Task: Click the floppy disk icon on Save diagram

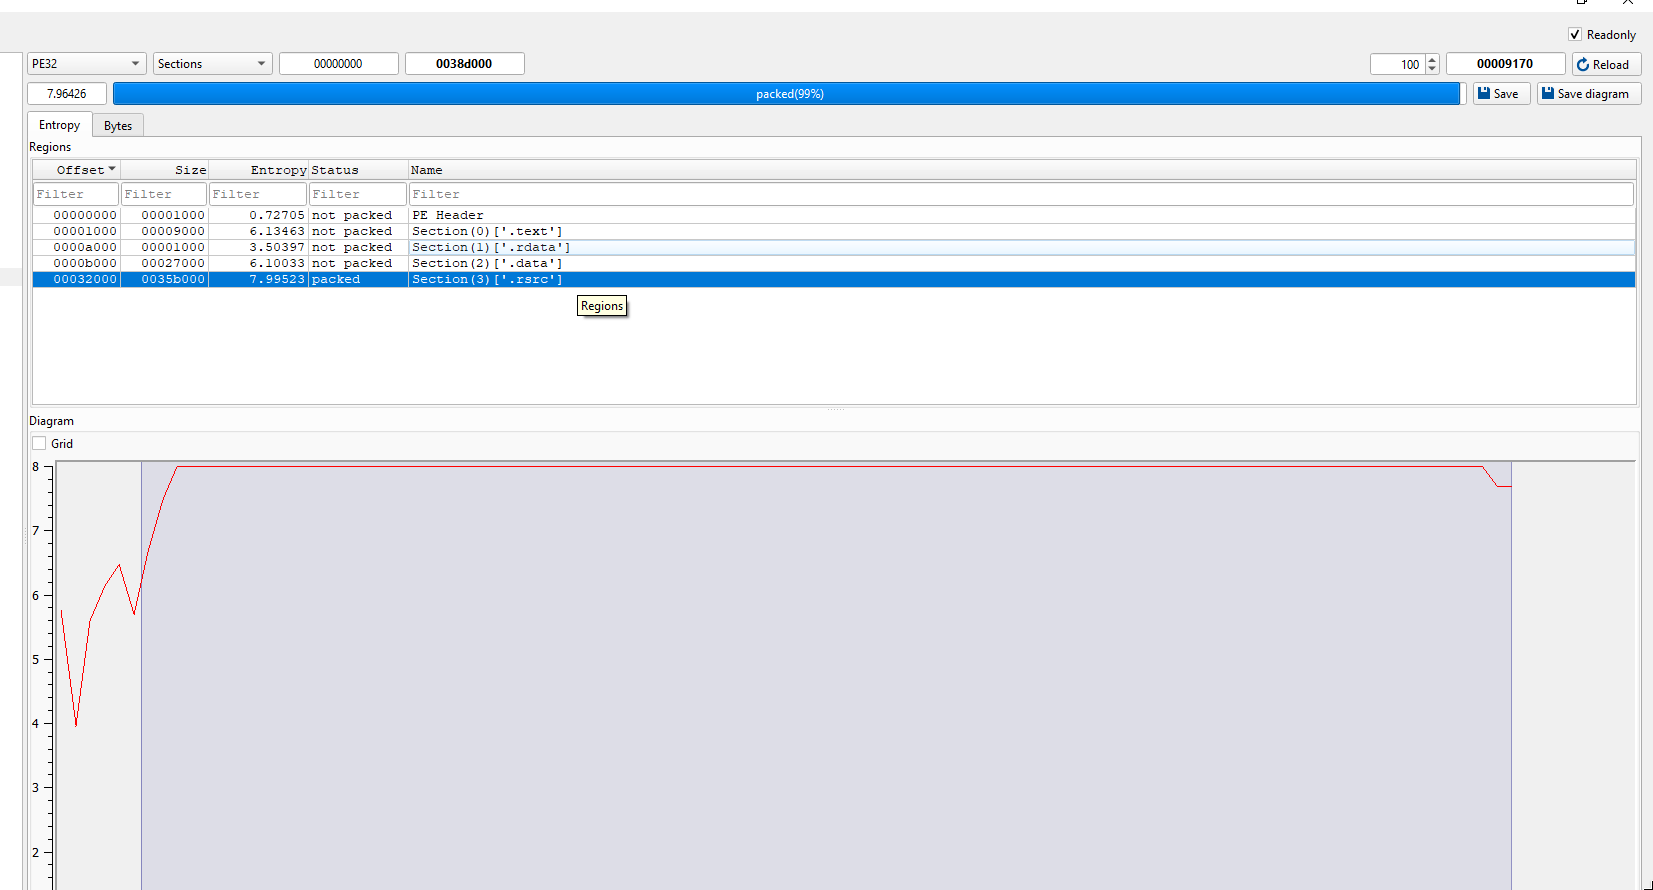Action: (x=1548, y=93)
